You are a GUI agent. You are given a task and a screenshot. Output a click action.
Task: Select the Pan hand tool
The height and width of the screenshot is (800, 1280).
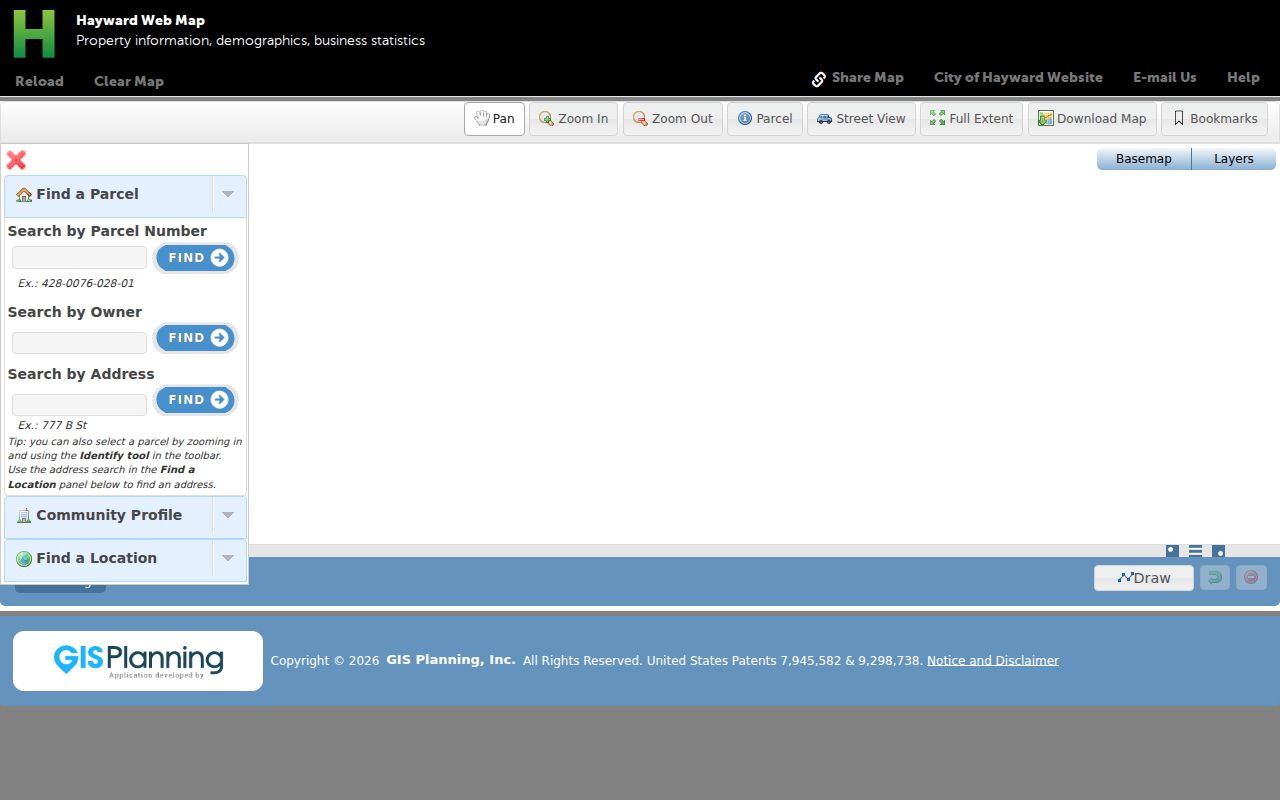coord(494,119)
